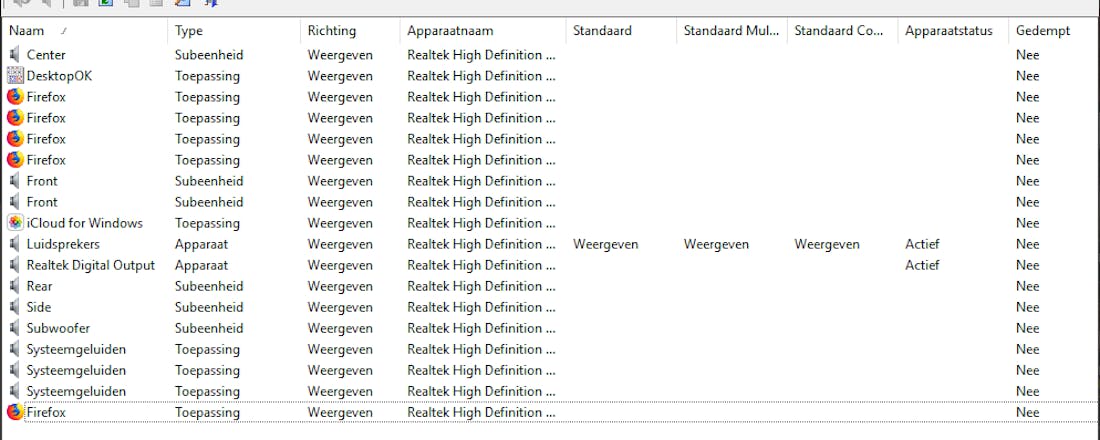1100x440 pixels.
Task: Click the speaker icon beside Subwoofer
Action: [15, 328]
